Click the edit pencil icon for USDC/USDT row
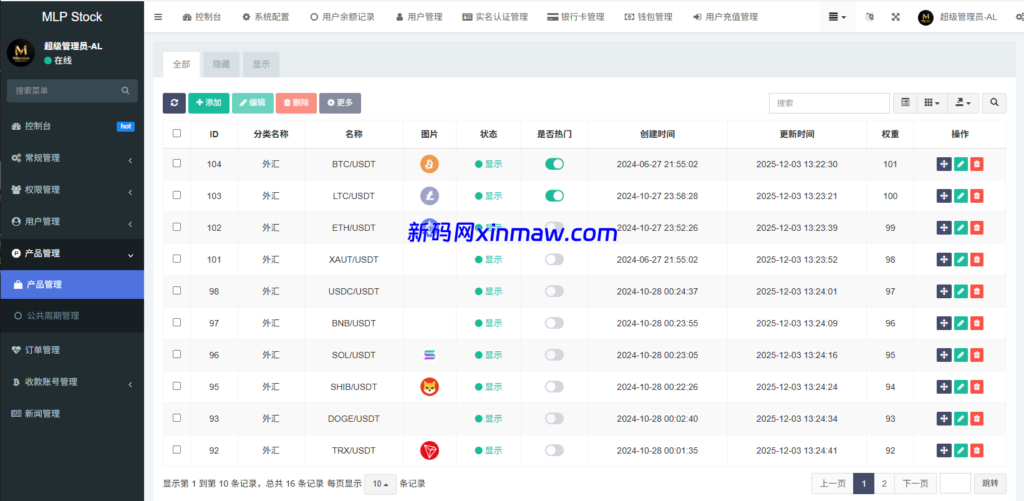Viewport: 1024px width, 501px height. (960, 291)
